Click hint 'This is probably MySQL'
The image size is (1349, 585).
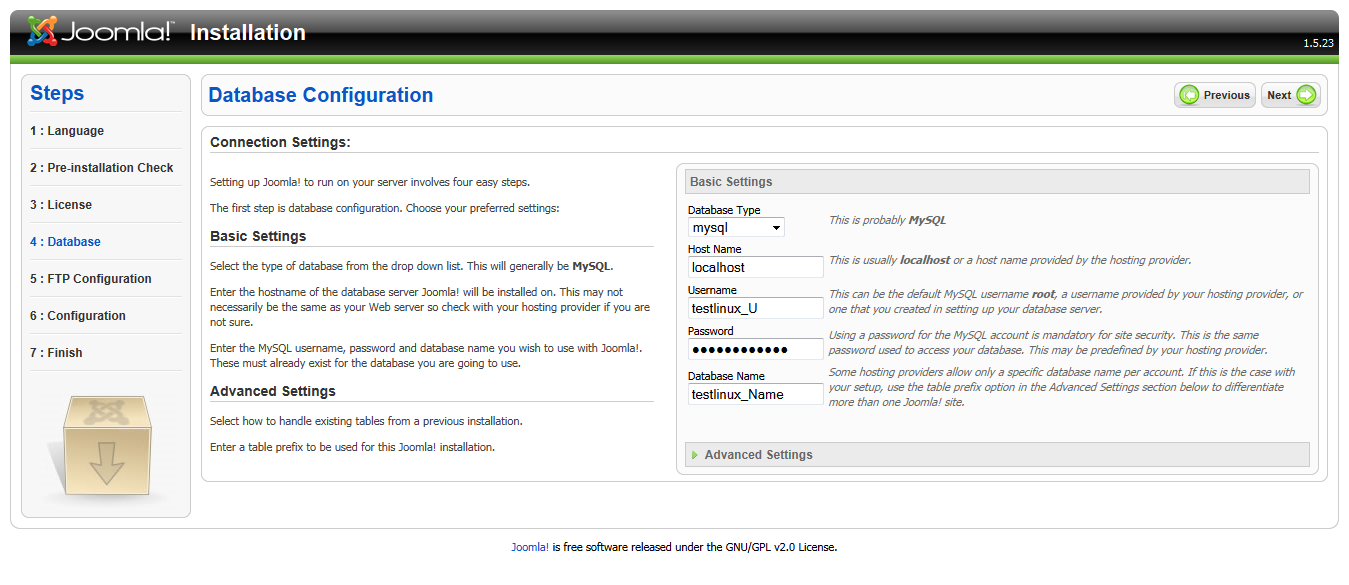coord(887,220)
